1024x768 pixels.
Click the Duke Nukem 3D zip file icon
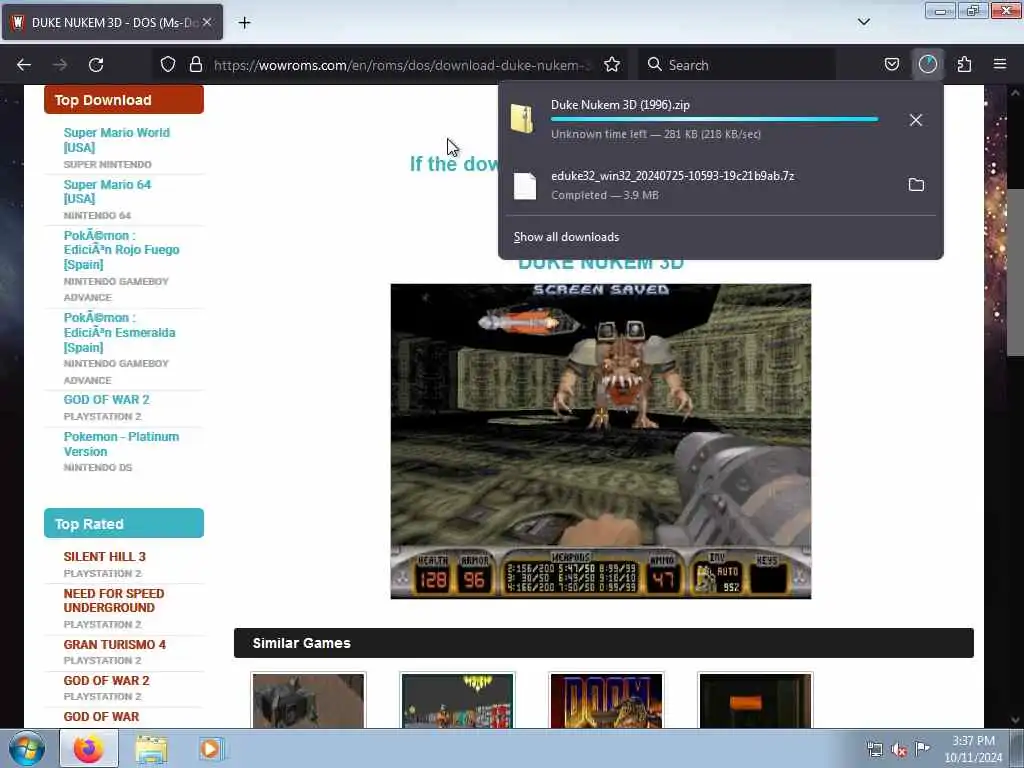(x=522, y=118)
